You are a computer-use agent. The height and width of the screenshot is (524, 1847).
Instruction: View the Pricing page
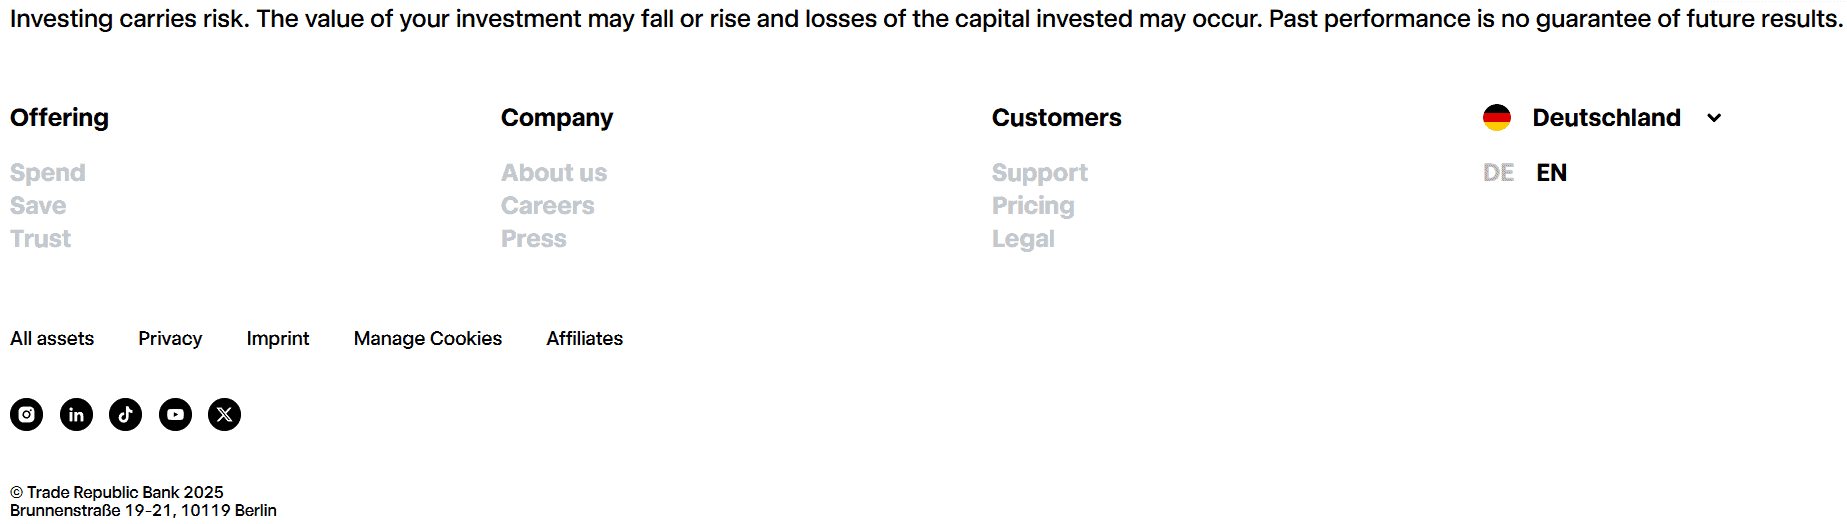coord(1033,206)
